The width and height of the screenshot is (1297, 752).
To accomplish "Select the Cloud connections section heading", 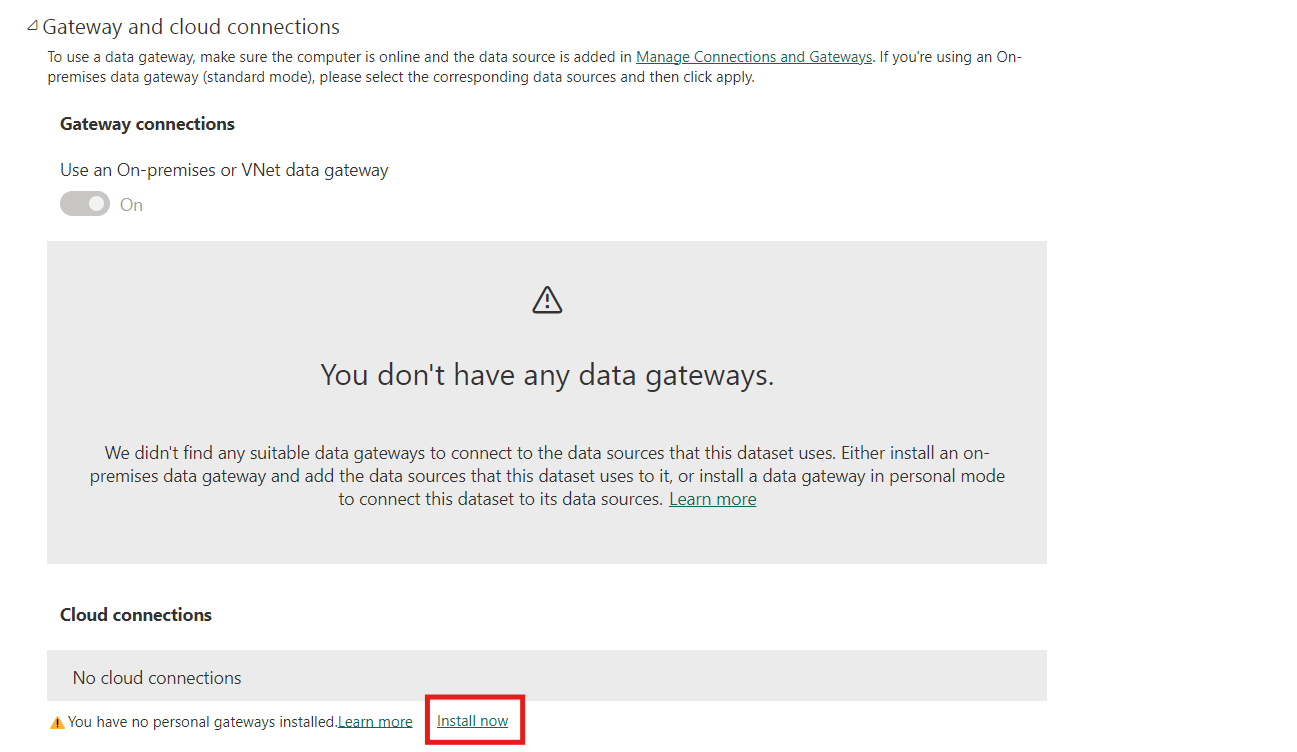I will coord(135,614).
